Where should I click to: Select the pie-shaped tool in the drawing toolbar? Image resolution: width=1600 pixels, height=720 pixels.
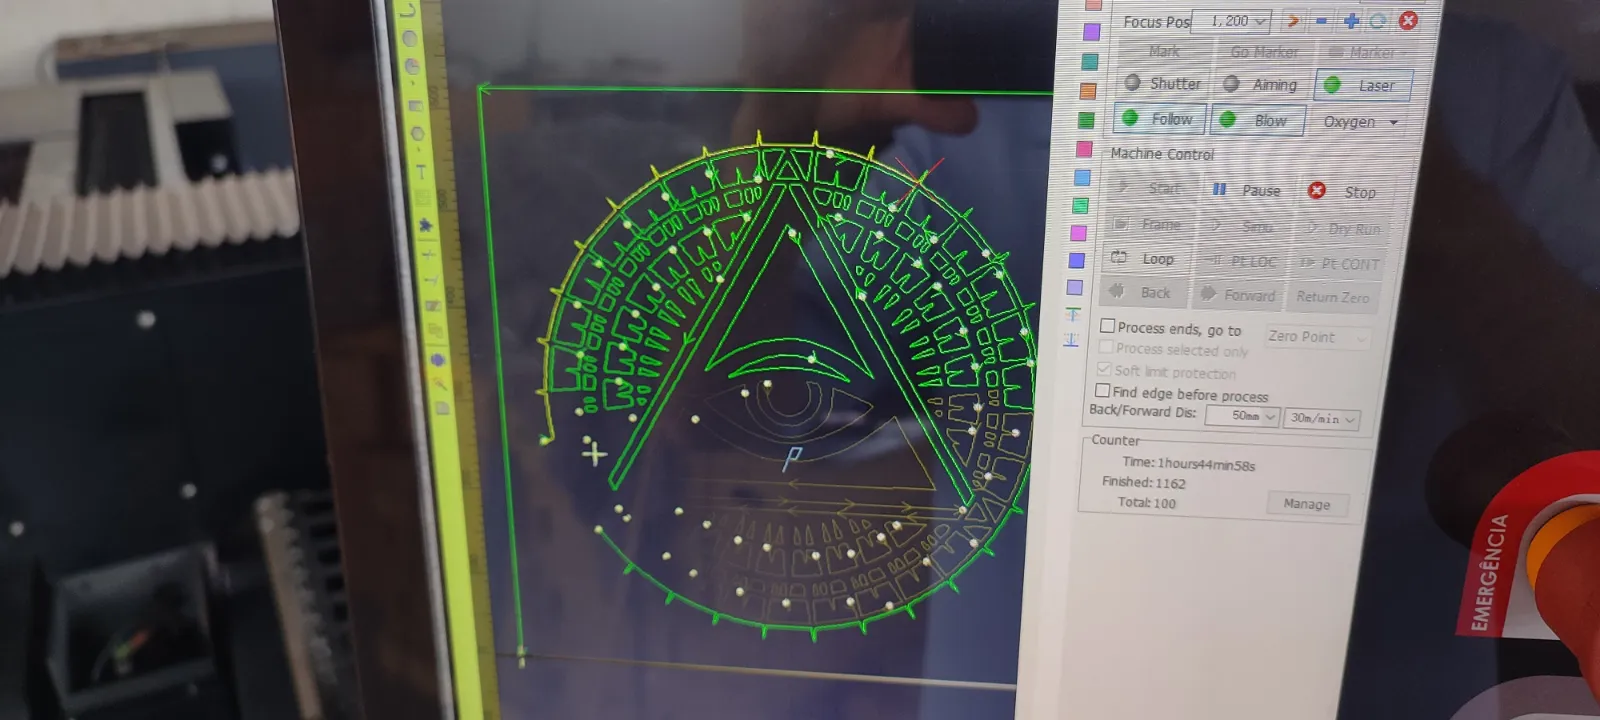click(x=412, y=66)
